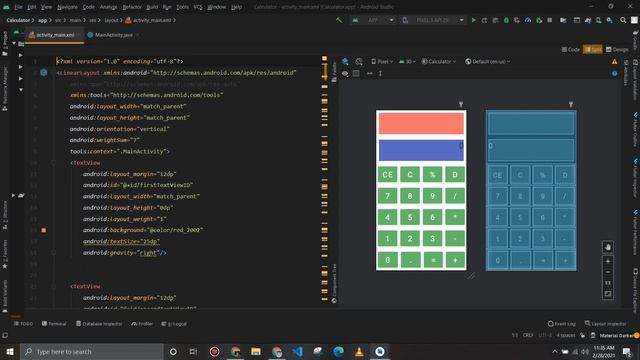Click the red display area in design preview
The height and width of the screenshot is (360, 640).
421,124
